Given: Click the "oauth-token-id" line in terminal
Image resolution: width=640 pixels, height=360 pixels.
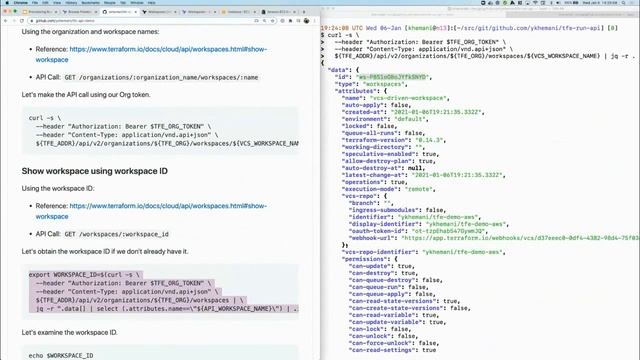Looking at the screenshot, I should (x=418, y=231).
